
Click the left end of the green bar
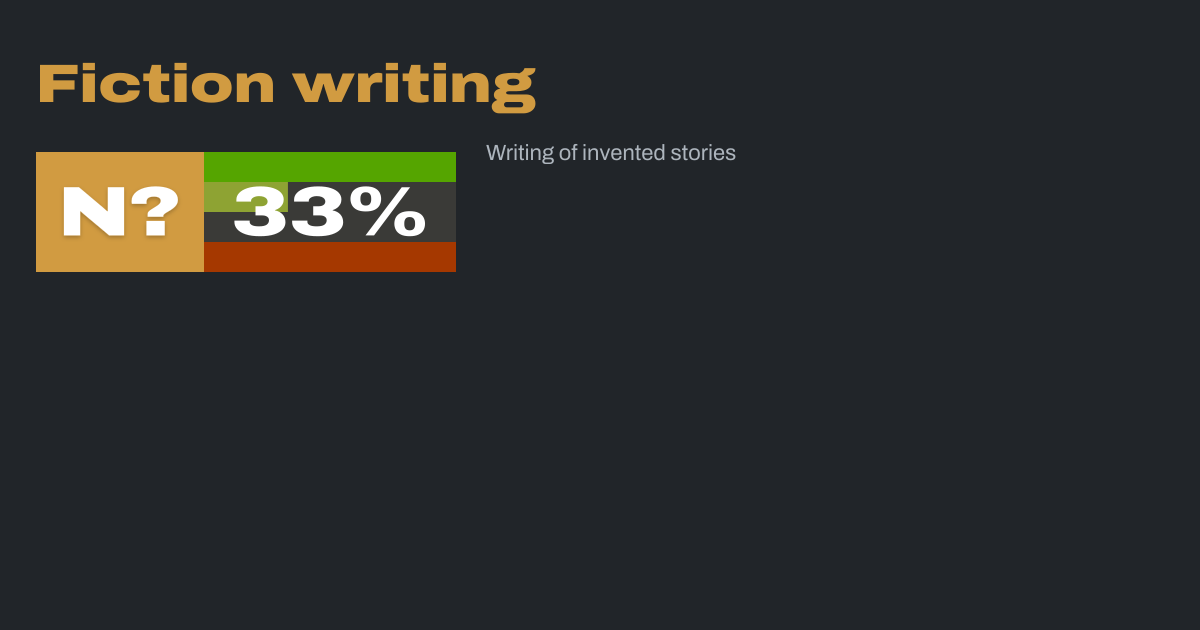pos(212,166)
